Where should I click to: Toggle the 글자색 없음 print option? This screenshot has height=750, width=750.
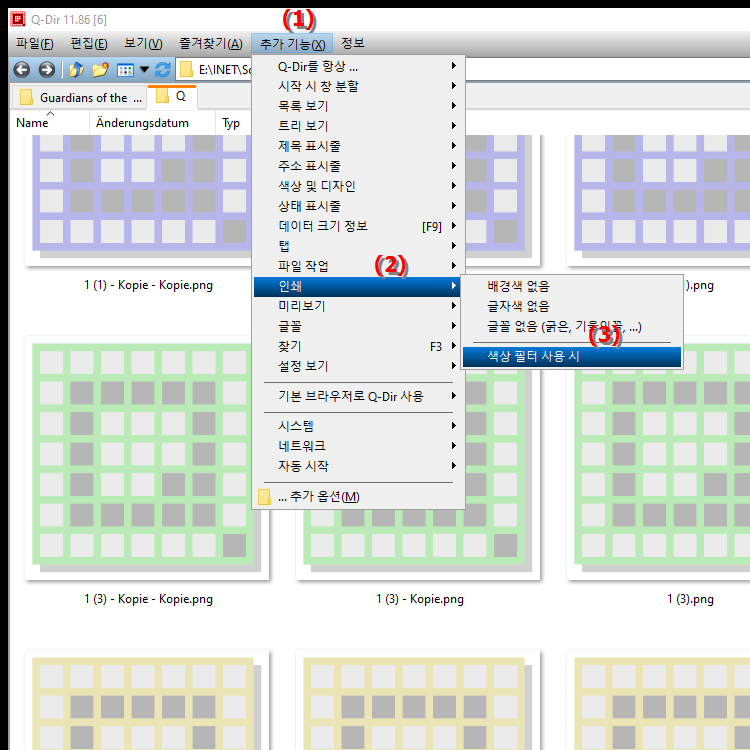coord(572,307)
